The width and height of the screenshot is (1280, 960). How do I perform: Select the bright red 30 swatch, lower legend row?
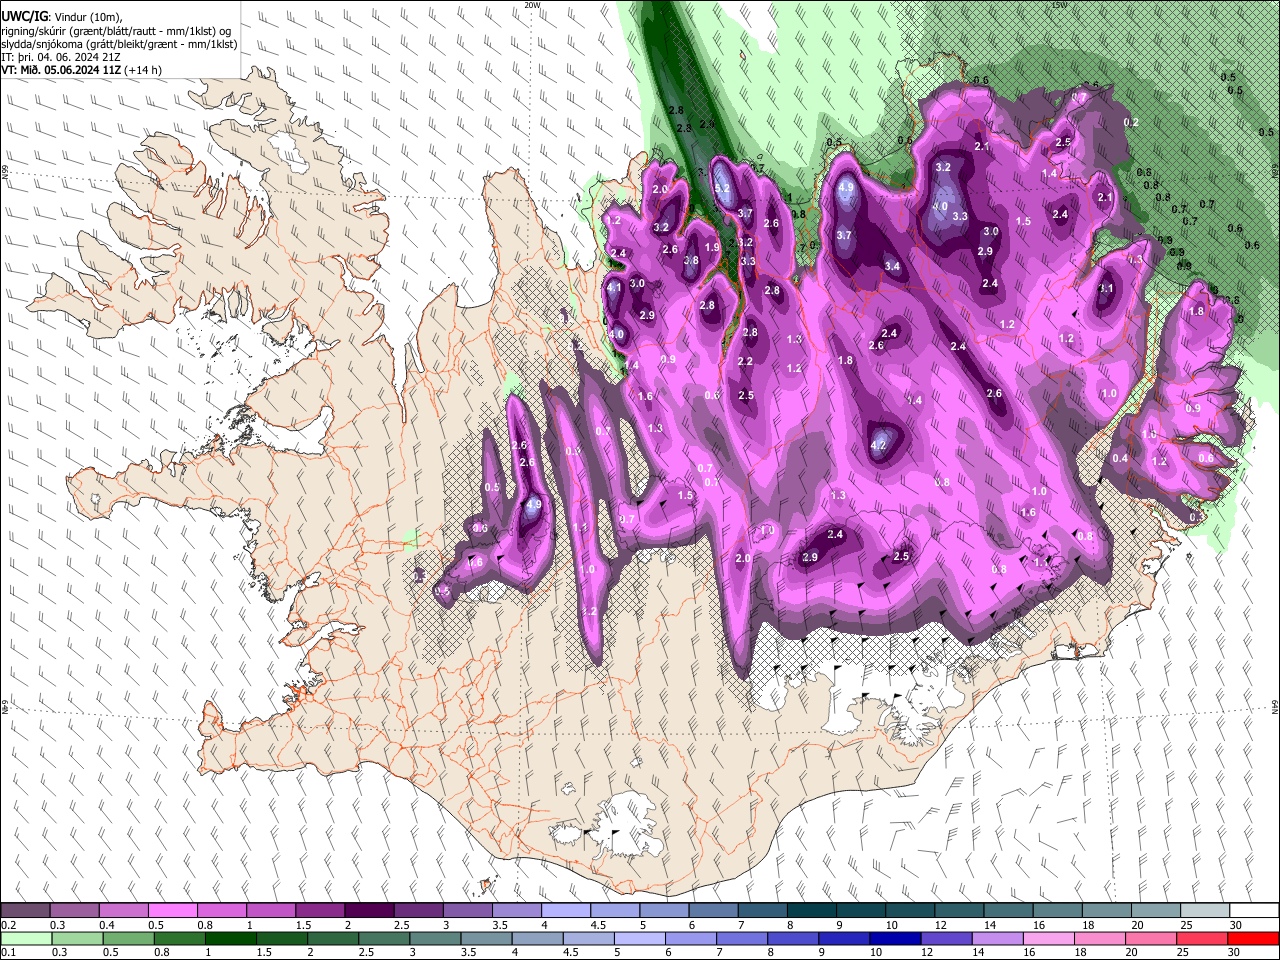pos(1252,938)
